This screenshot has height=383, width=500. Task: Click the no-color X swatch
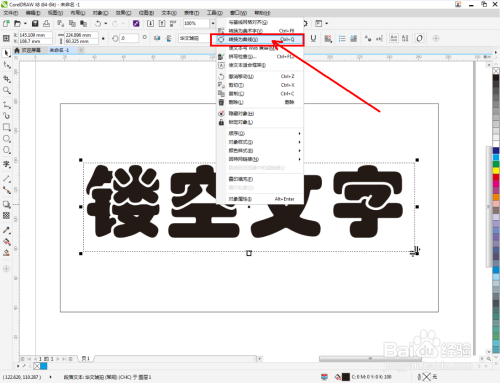[496, 71]
